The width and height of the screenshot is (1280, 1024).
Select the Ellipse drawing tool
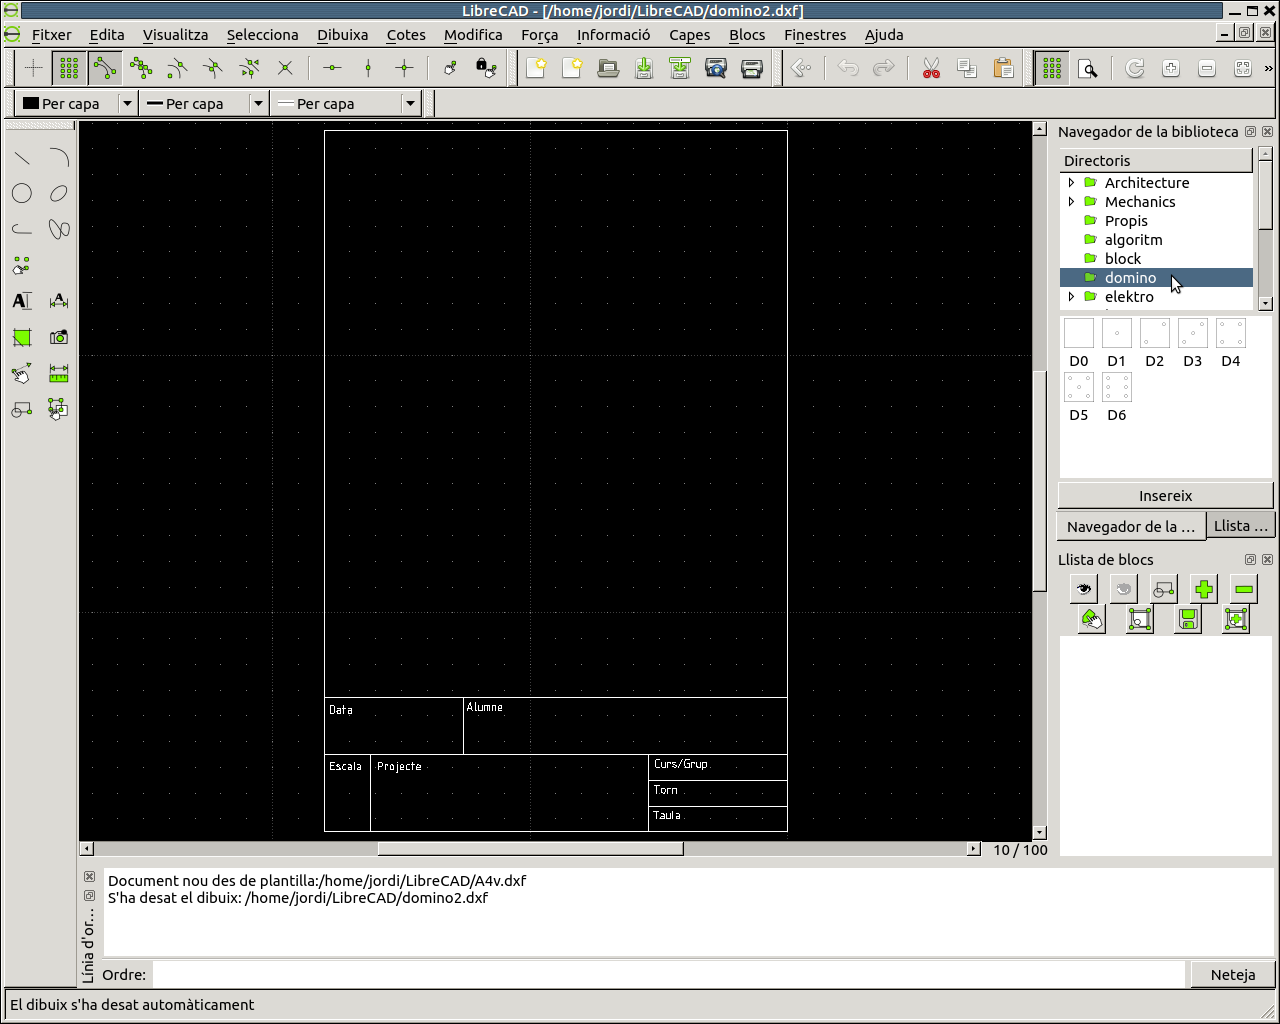59,194
